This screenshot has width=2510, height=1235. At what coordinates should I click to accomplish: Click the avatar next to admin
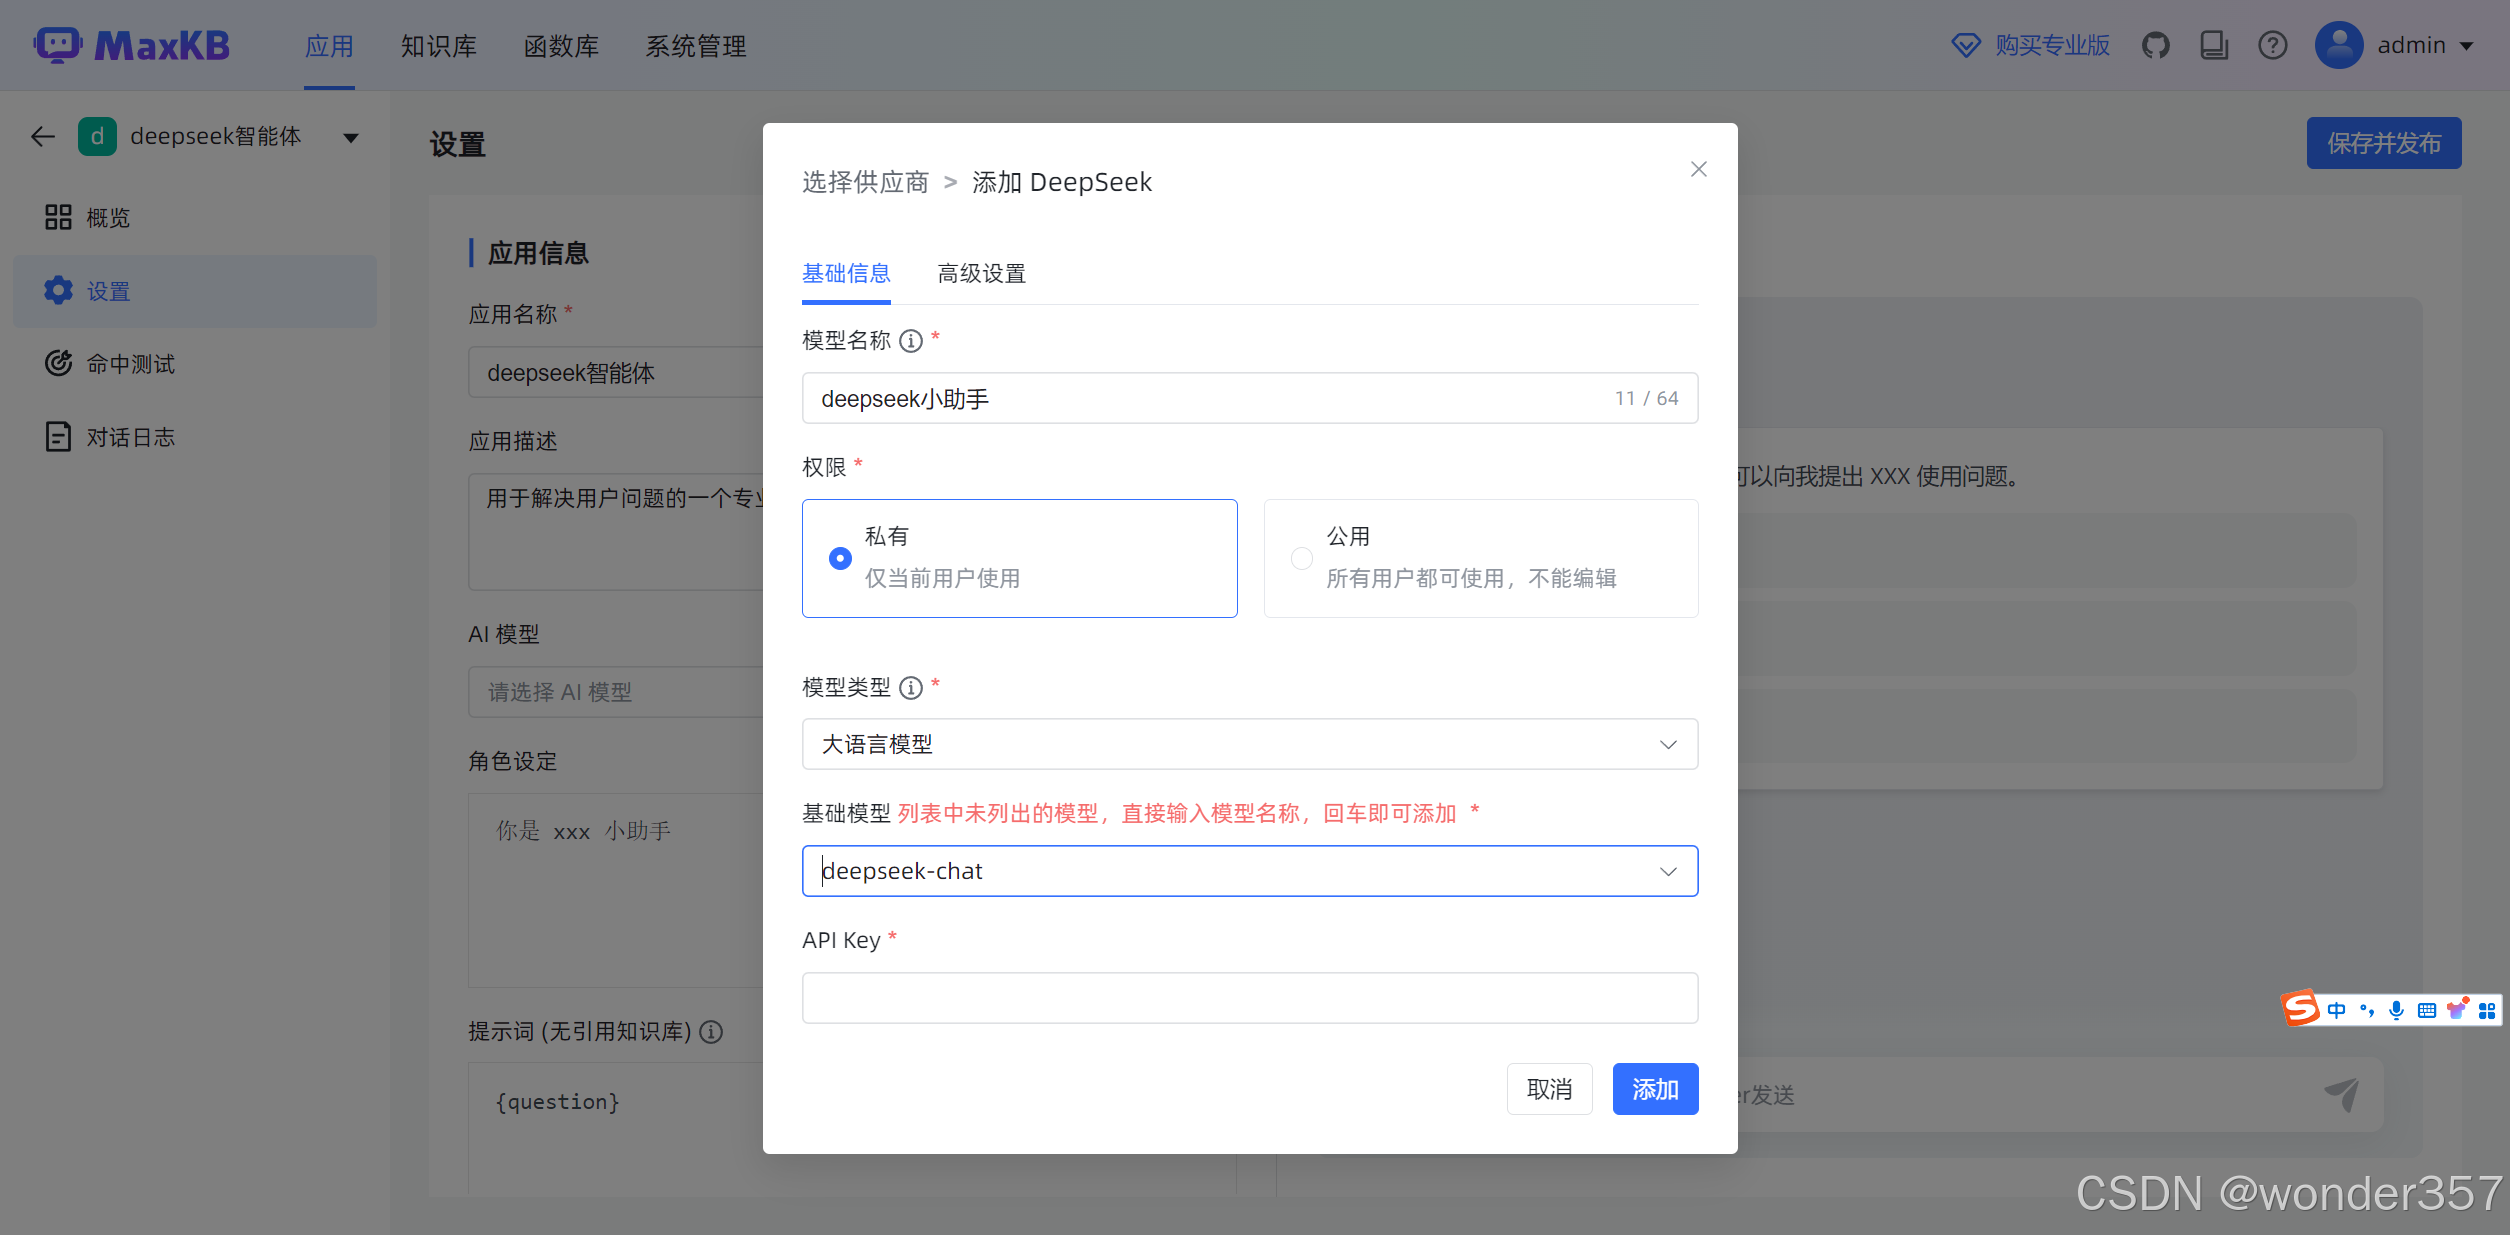pyautogui.click(x=2338, y=44)
